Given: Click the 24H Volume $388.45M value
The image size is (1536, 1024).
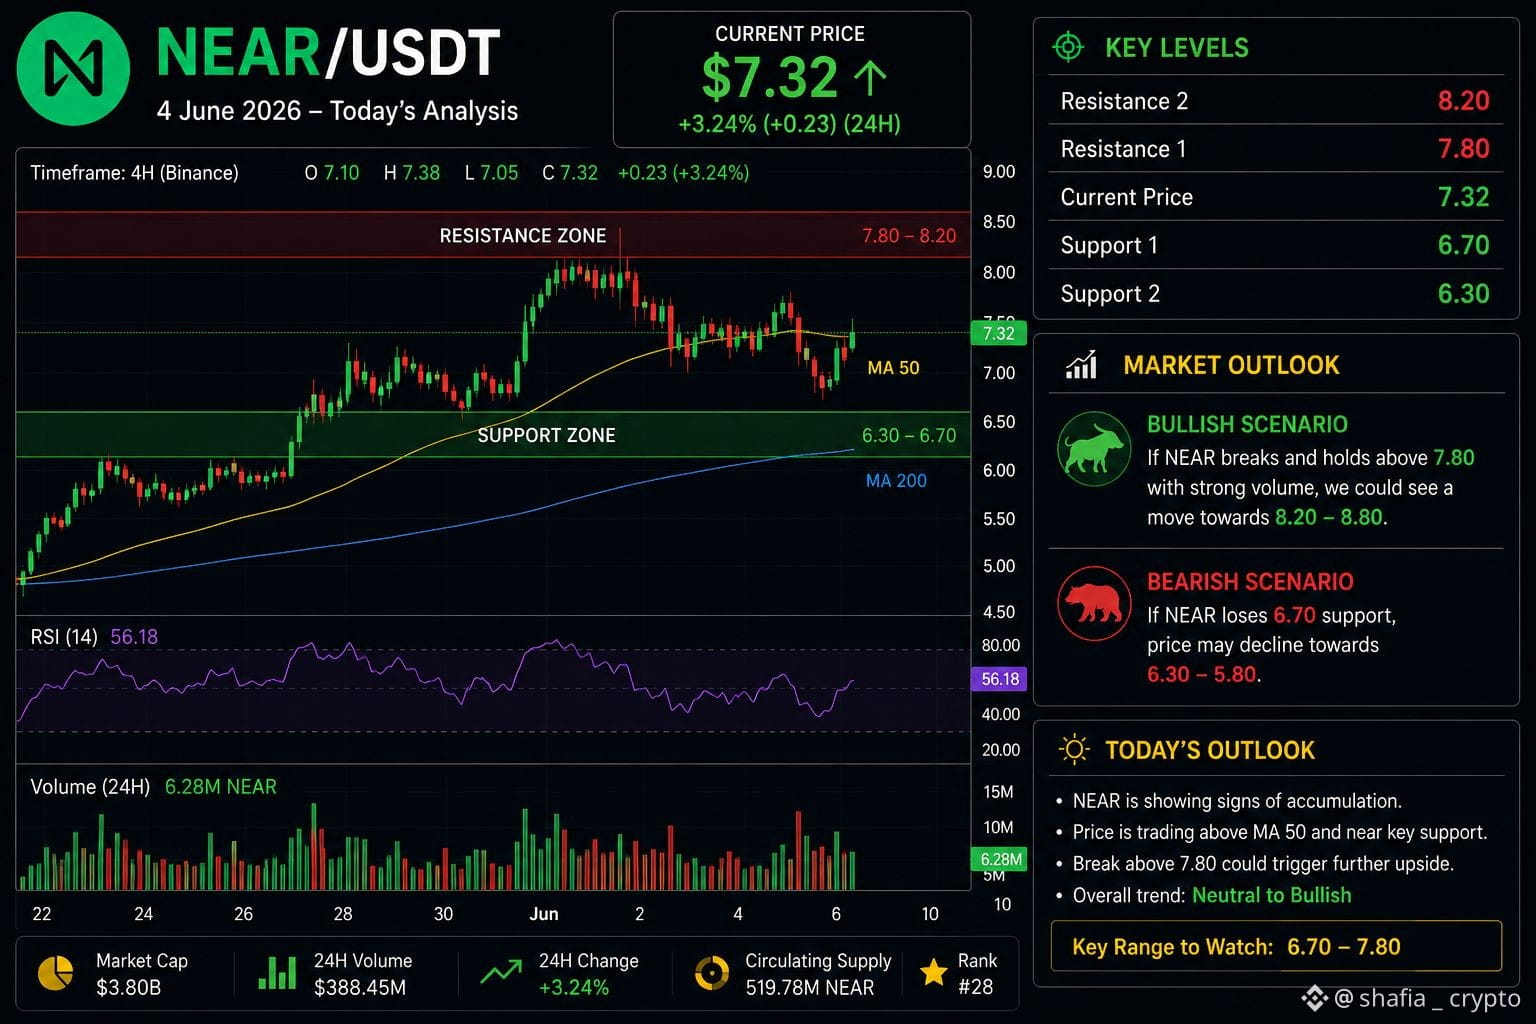Looking at the screenshot, I should pyautogui.click(x=360, y=988).
